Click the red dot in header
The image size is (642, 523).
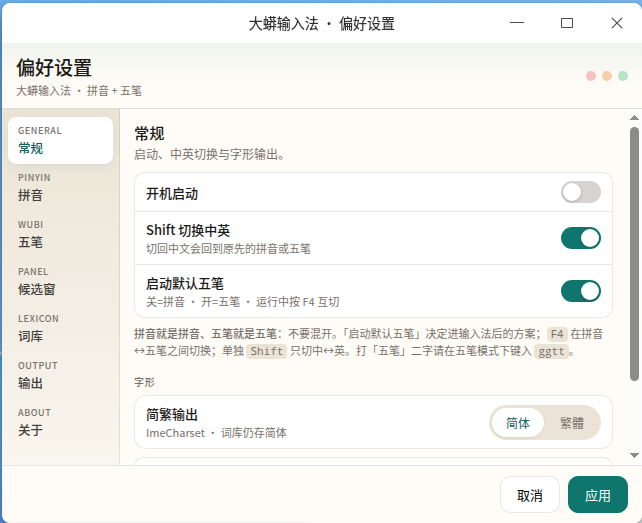(x=591, y=76)
